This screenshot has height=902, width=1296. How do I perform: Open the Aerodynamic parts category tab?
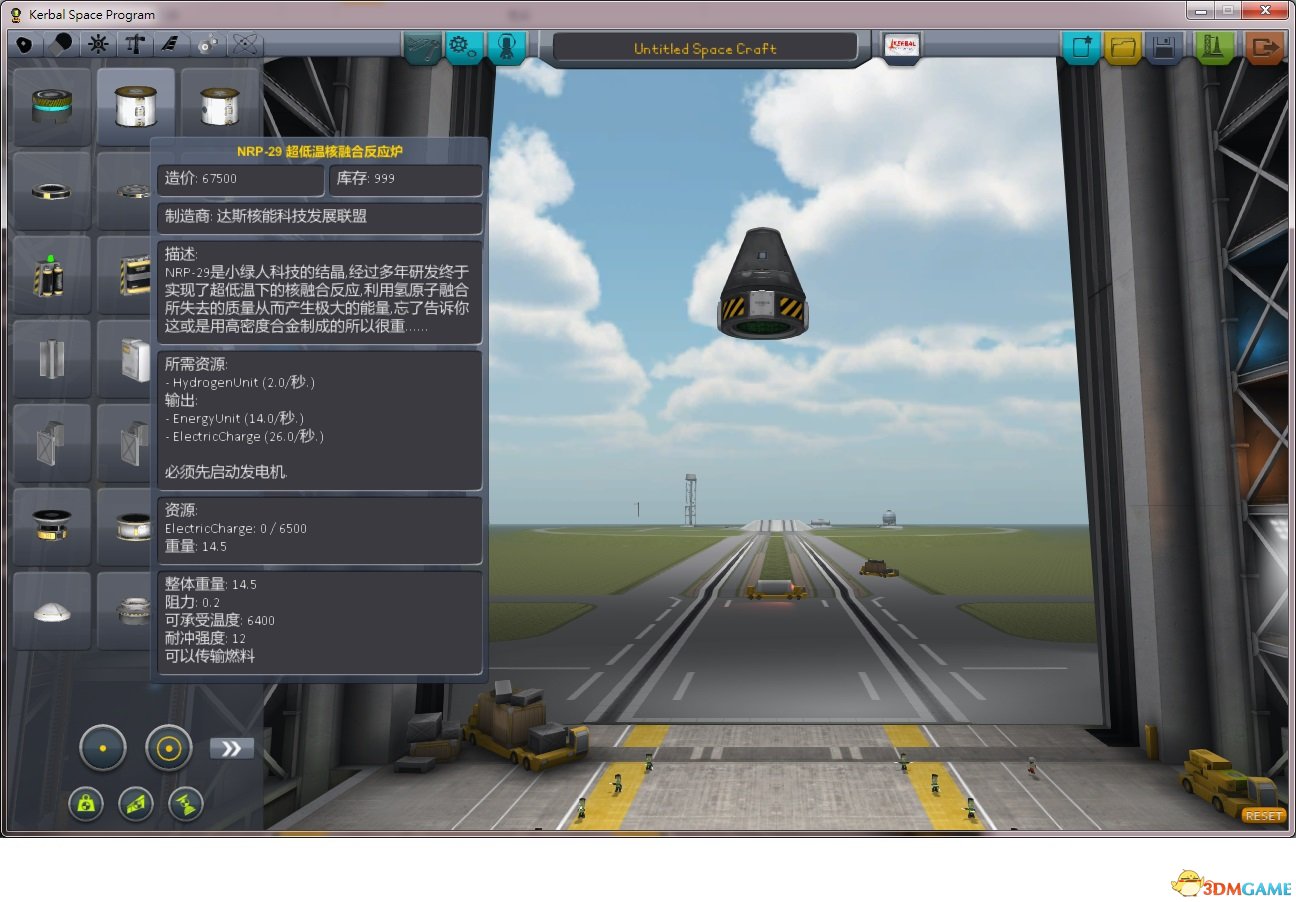point(171,45)
